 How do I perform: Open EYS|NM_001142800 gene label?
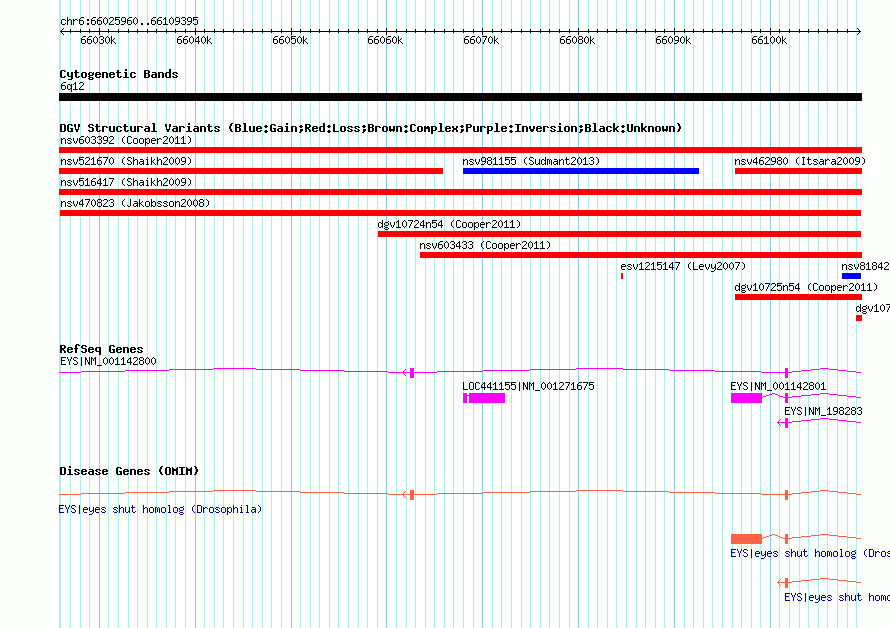tap(108, 361)
